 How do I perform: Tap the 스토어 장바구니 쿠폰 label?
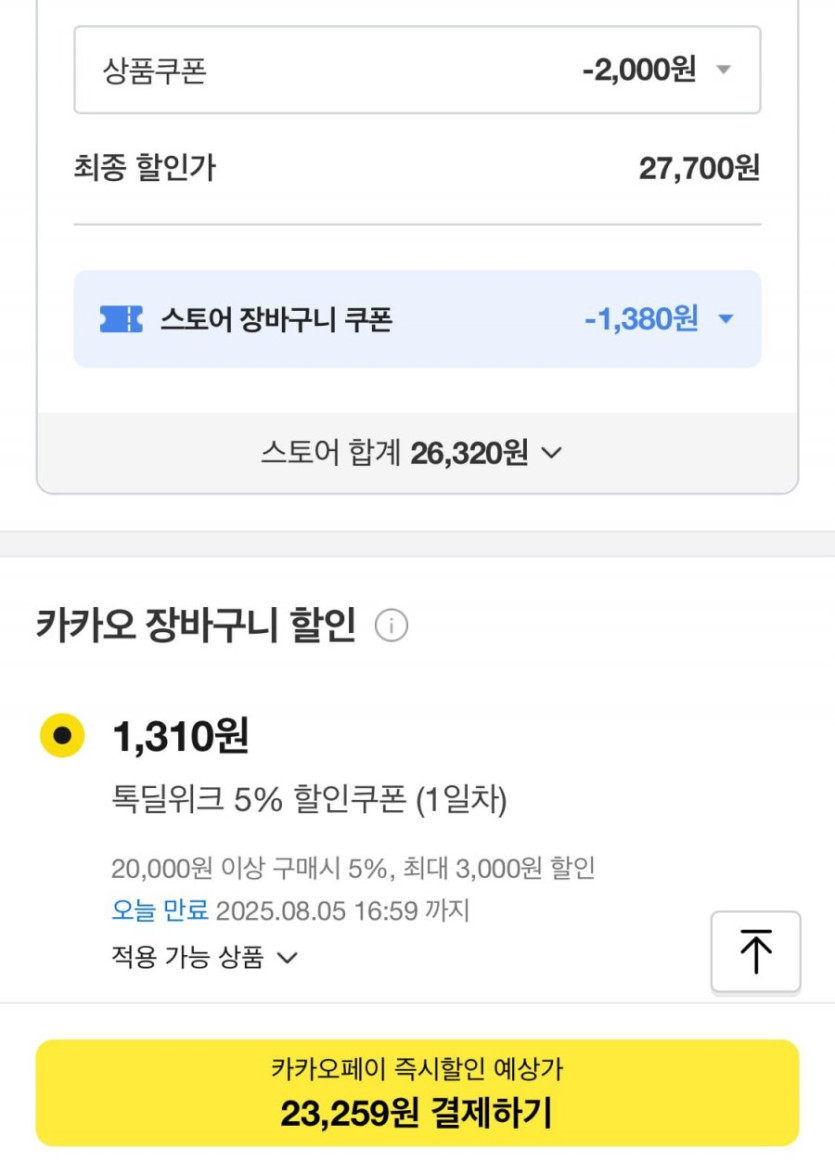[276, 320]
